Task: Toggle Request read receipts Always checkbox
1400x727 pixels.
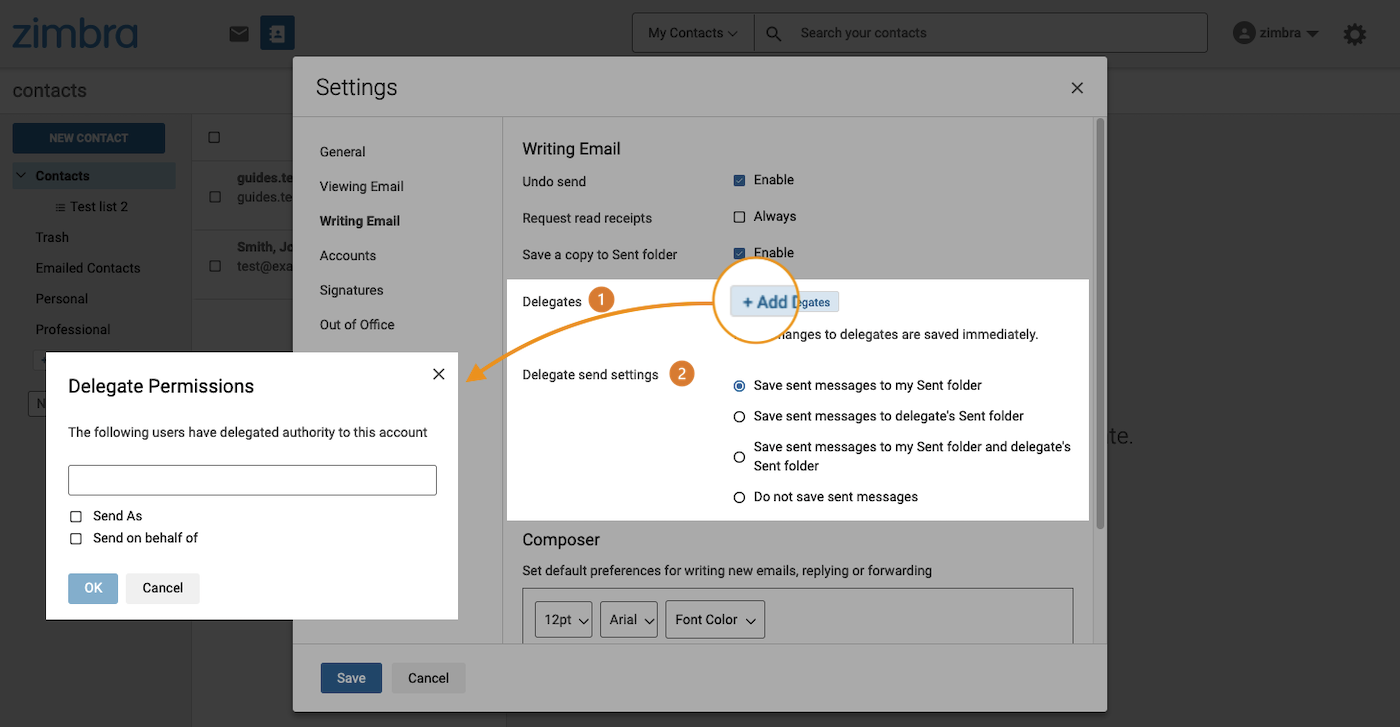Action: click(x=740, y=217)
